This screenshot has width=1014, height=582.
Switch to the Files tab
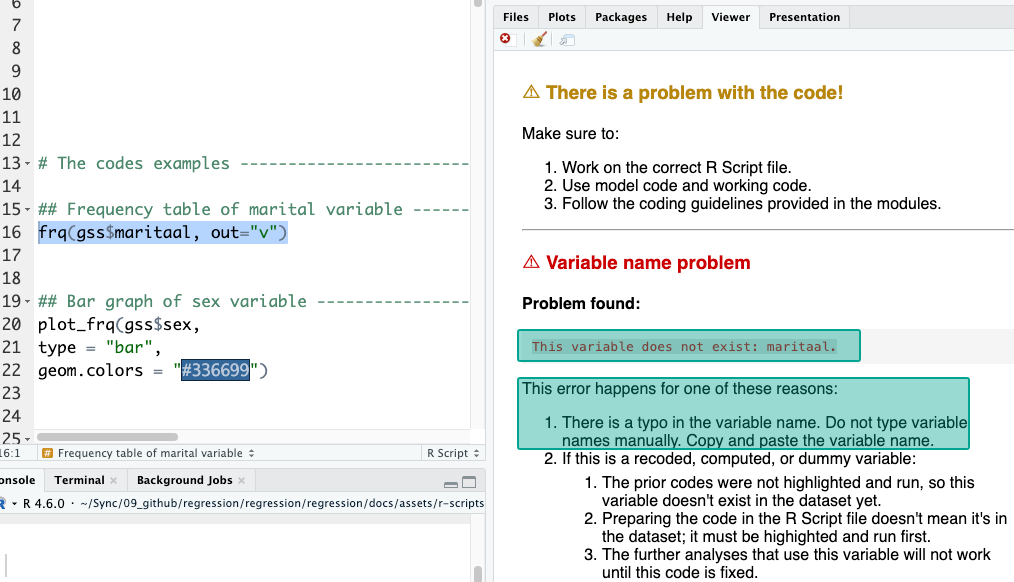515,17
